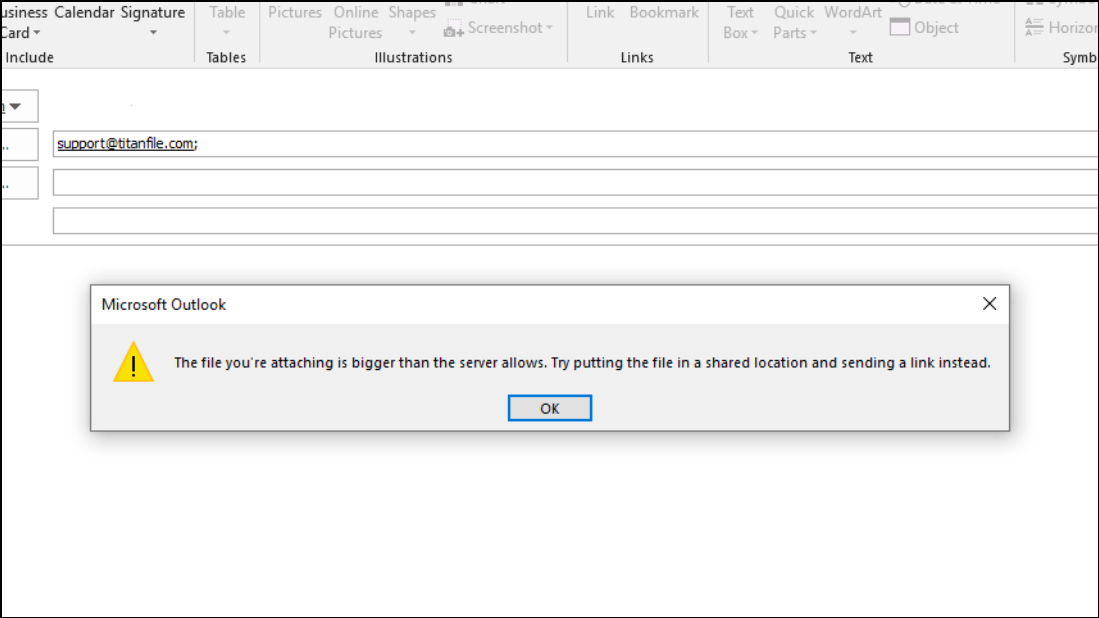Insert an Object via the icon

899,27
